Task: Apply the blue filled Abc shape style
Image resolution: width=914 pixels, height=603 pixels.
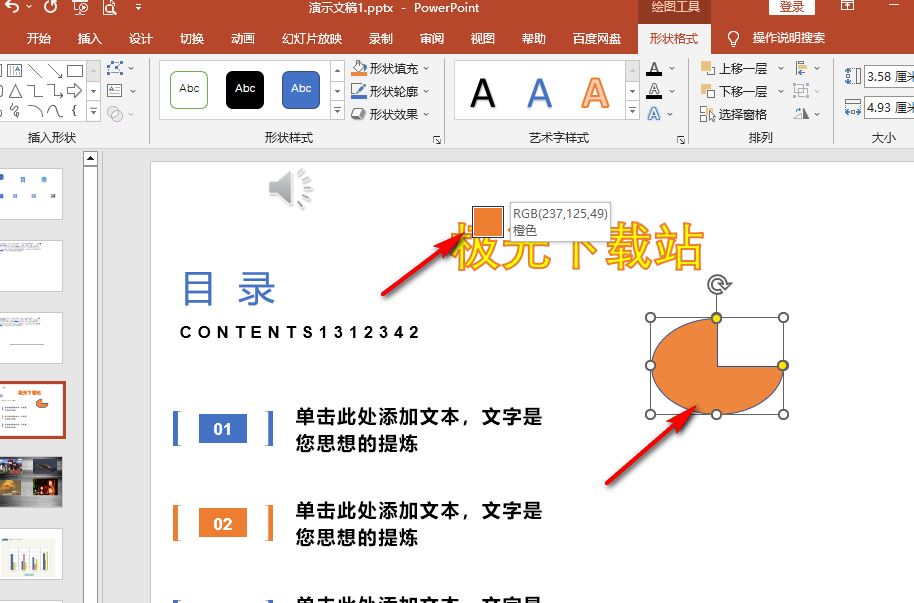Action: (x=301, y=89)
